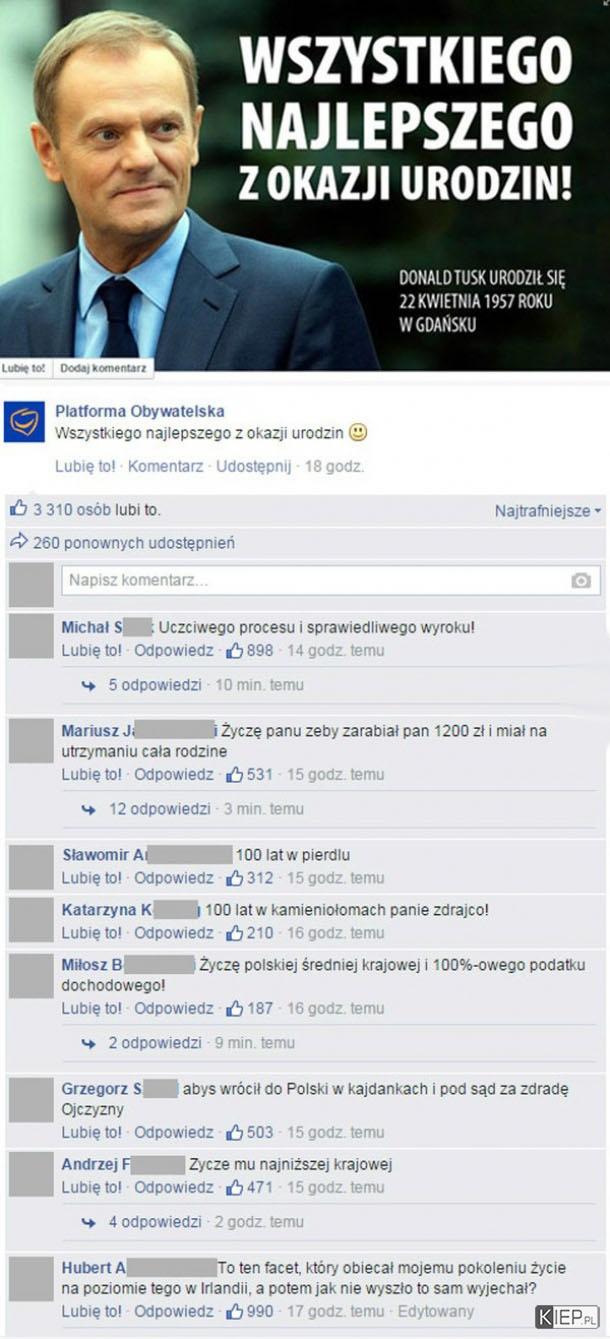This screenshot has width=610, height=1339.
Task: Click the like icon showing 990 likes
Action: 235,1311
